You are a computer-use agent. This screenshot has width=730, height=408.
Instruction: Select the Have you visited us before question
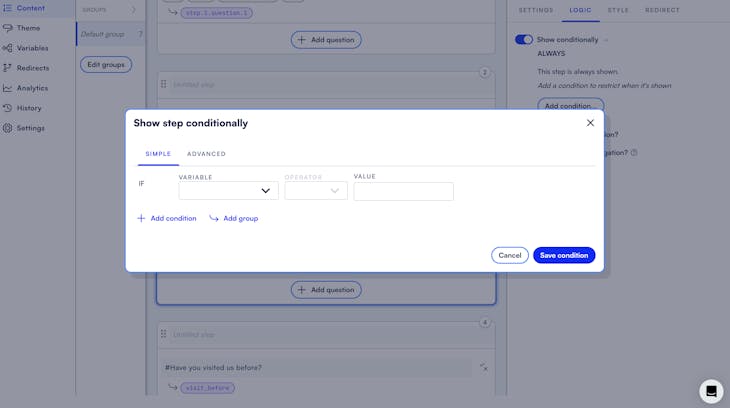(x=317, y=367)
